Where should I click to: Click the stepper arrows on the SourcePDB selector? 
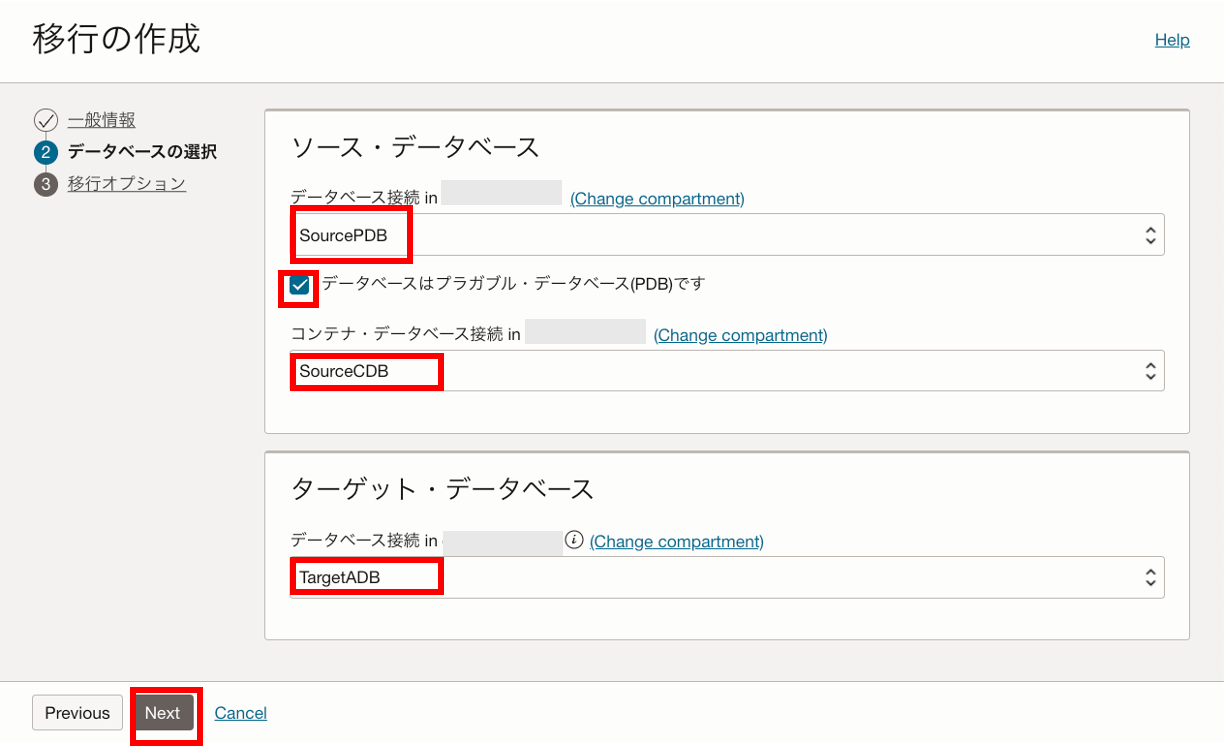pos(1151,234)
